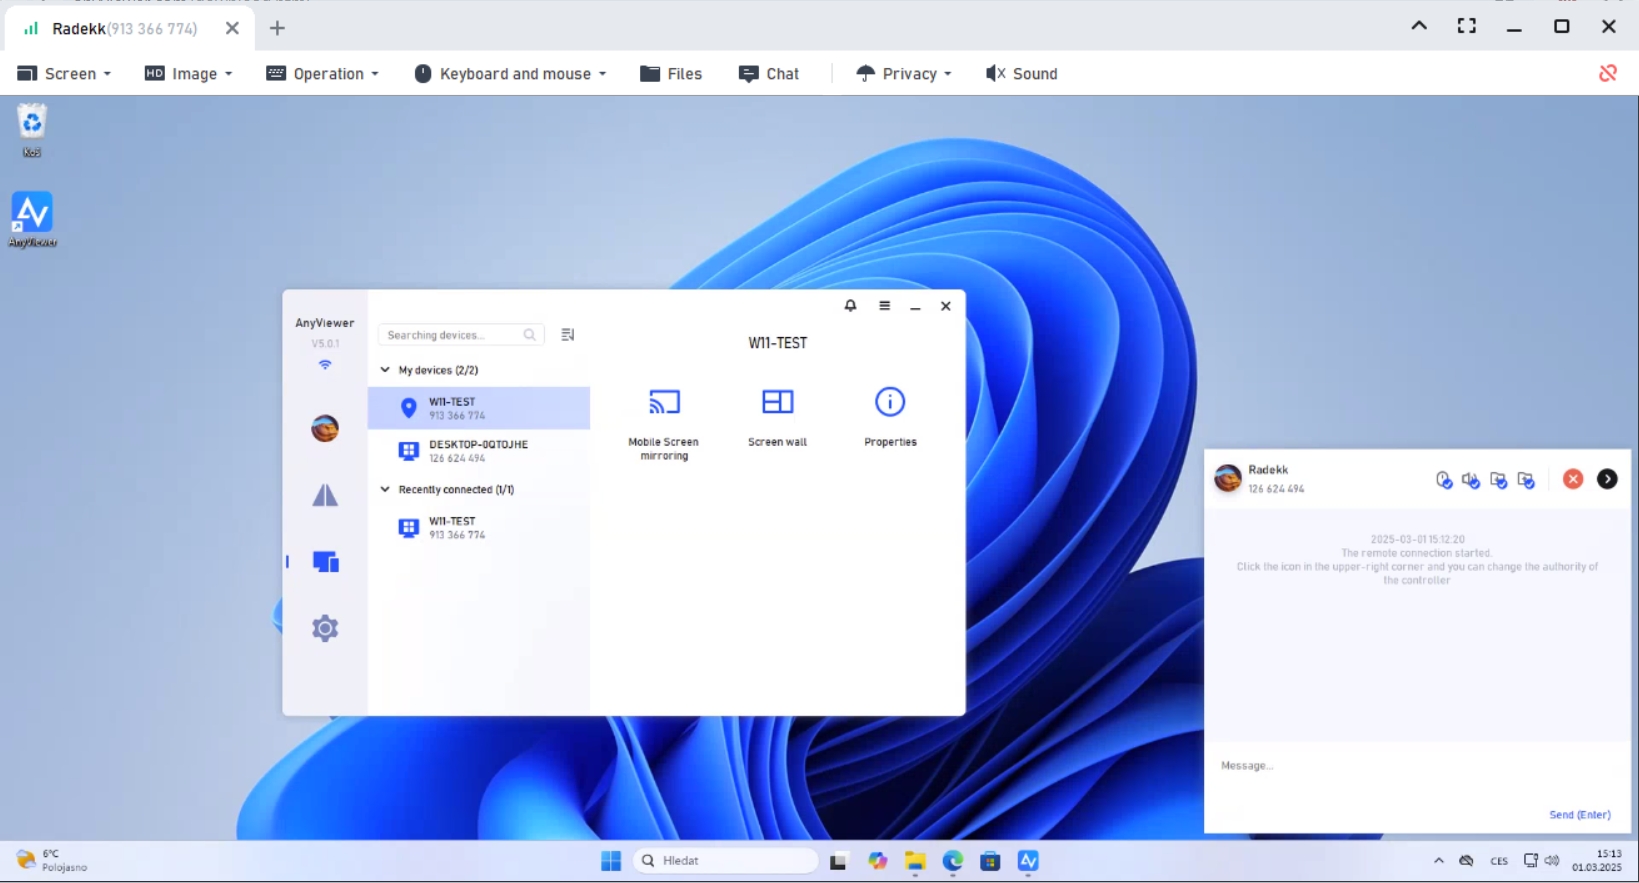
Task: Open the weather widget showing 6°C
Action: click(x=52, y=861)
